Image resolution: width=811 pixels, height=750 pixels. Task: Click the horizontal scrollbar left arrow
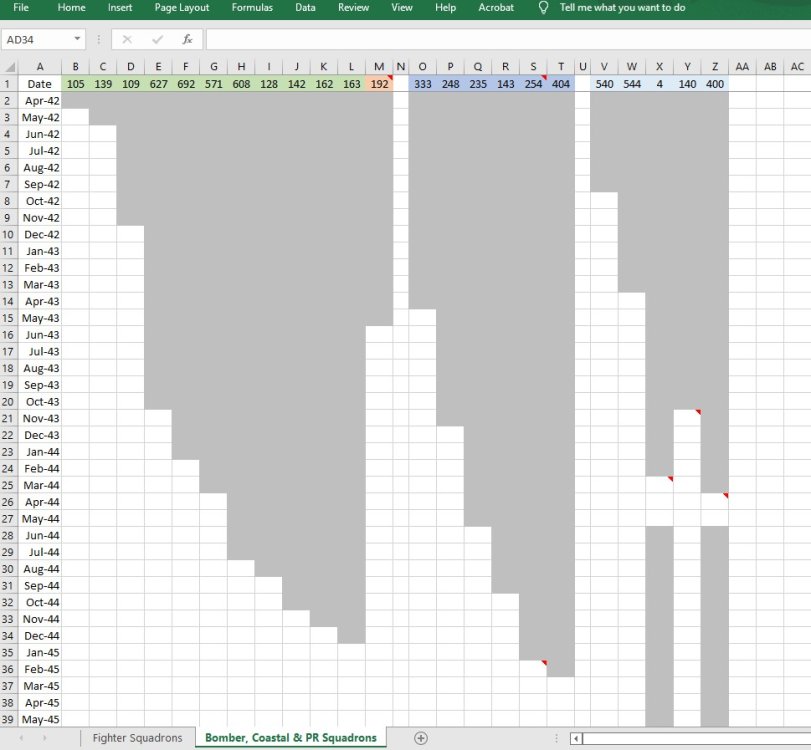click(x=576, y=739)
